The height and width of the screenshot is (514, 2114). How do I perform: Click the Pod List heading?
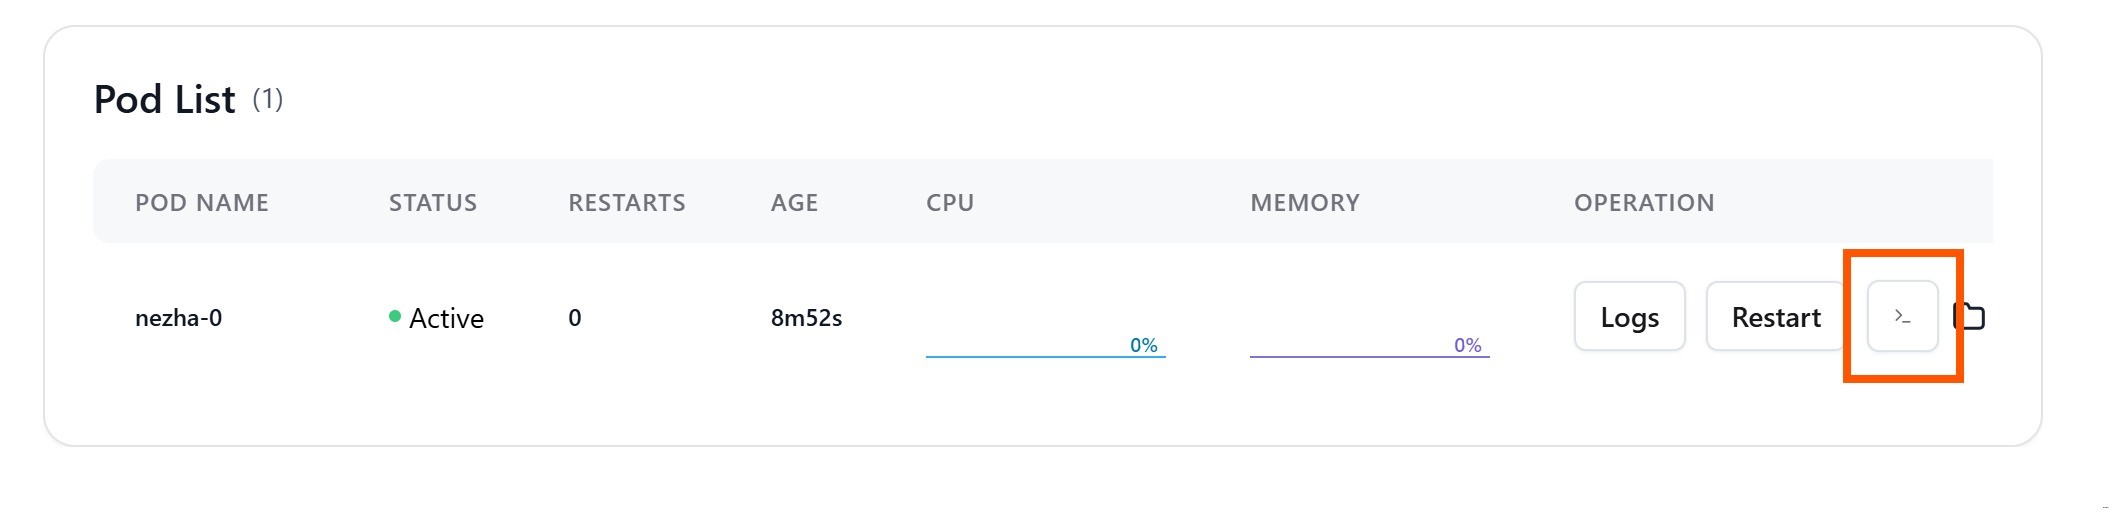pos(165,100)
